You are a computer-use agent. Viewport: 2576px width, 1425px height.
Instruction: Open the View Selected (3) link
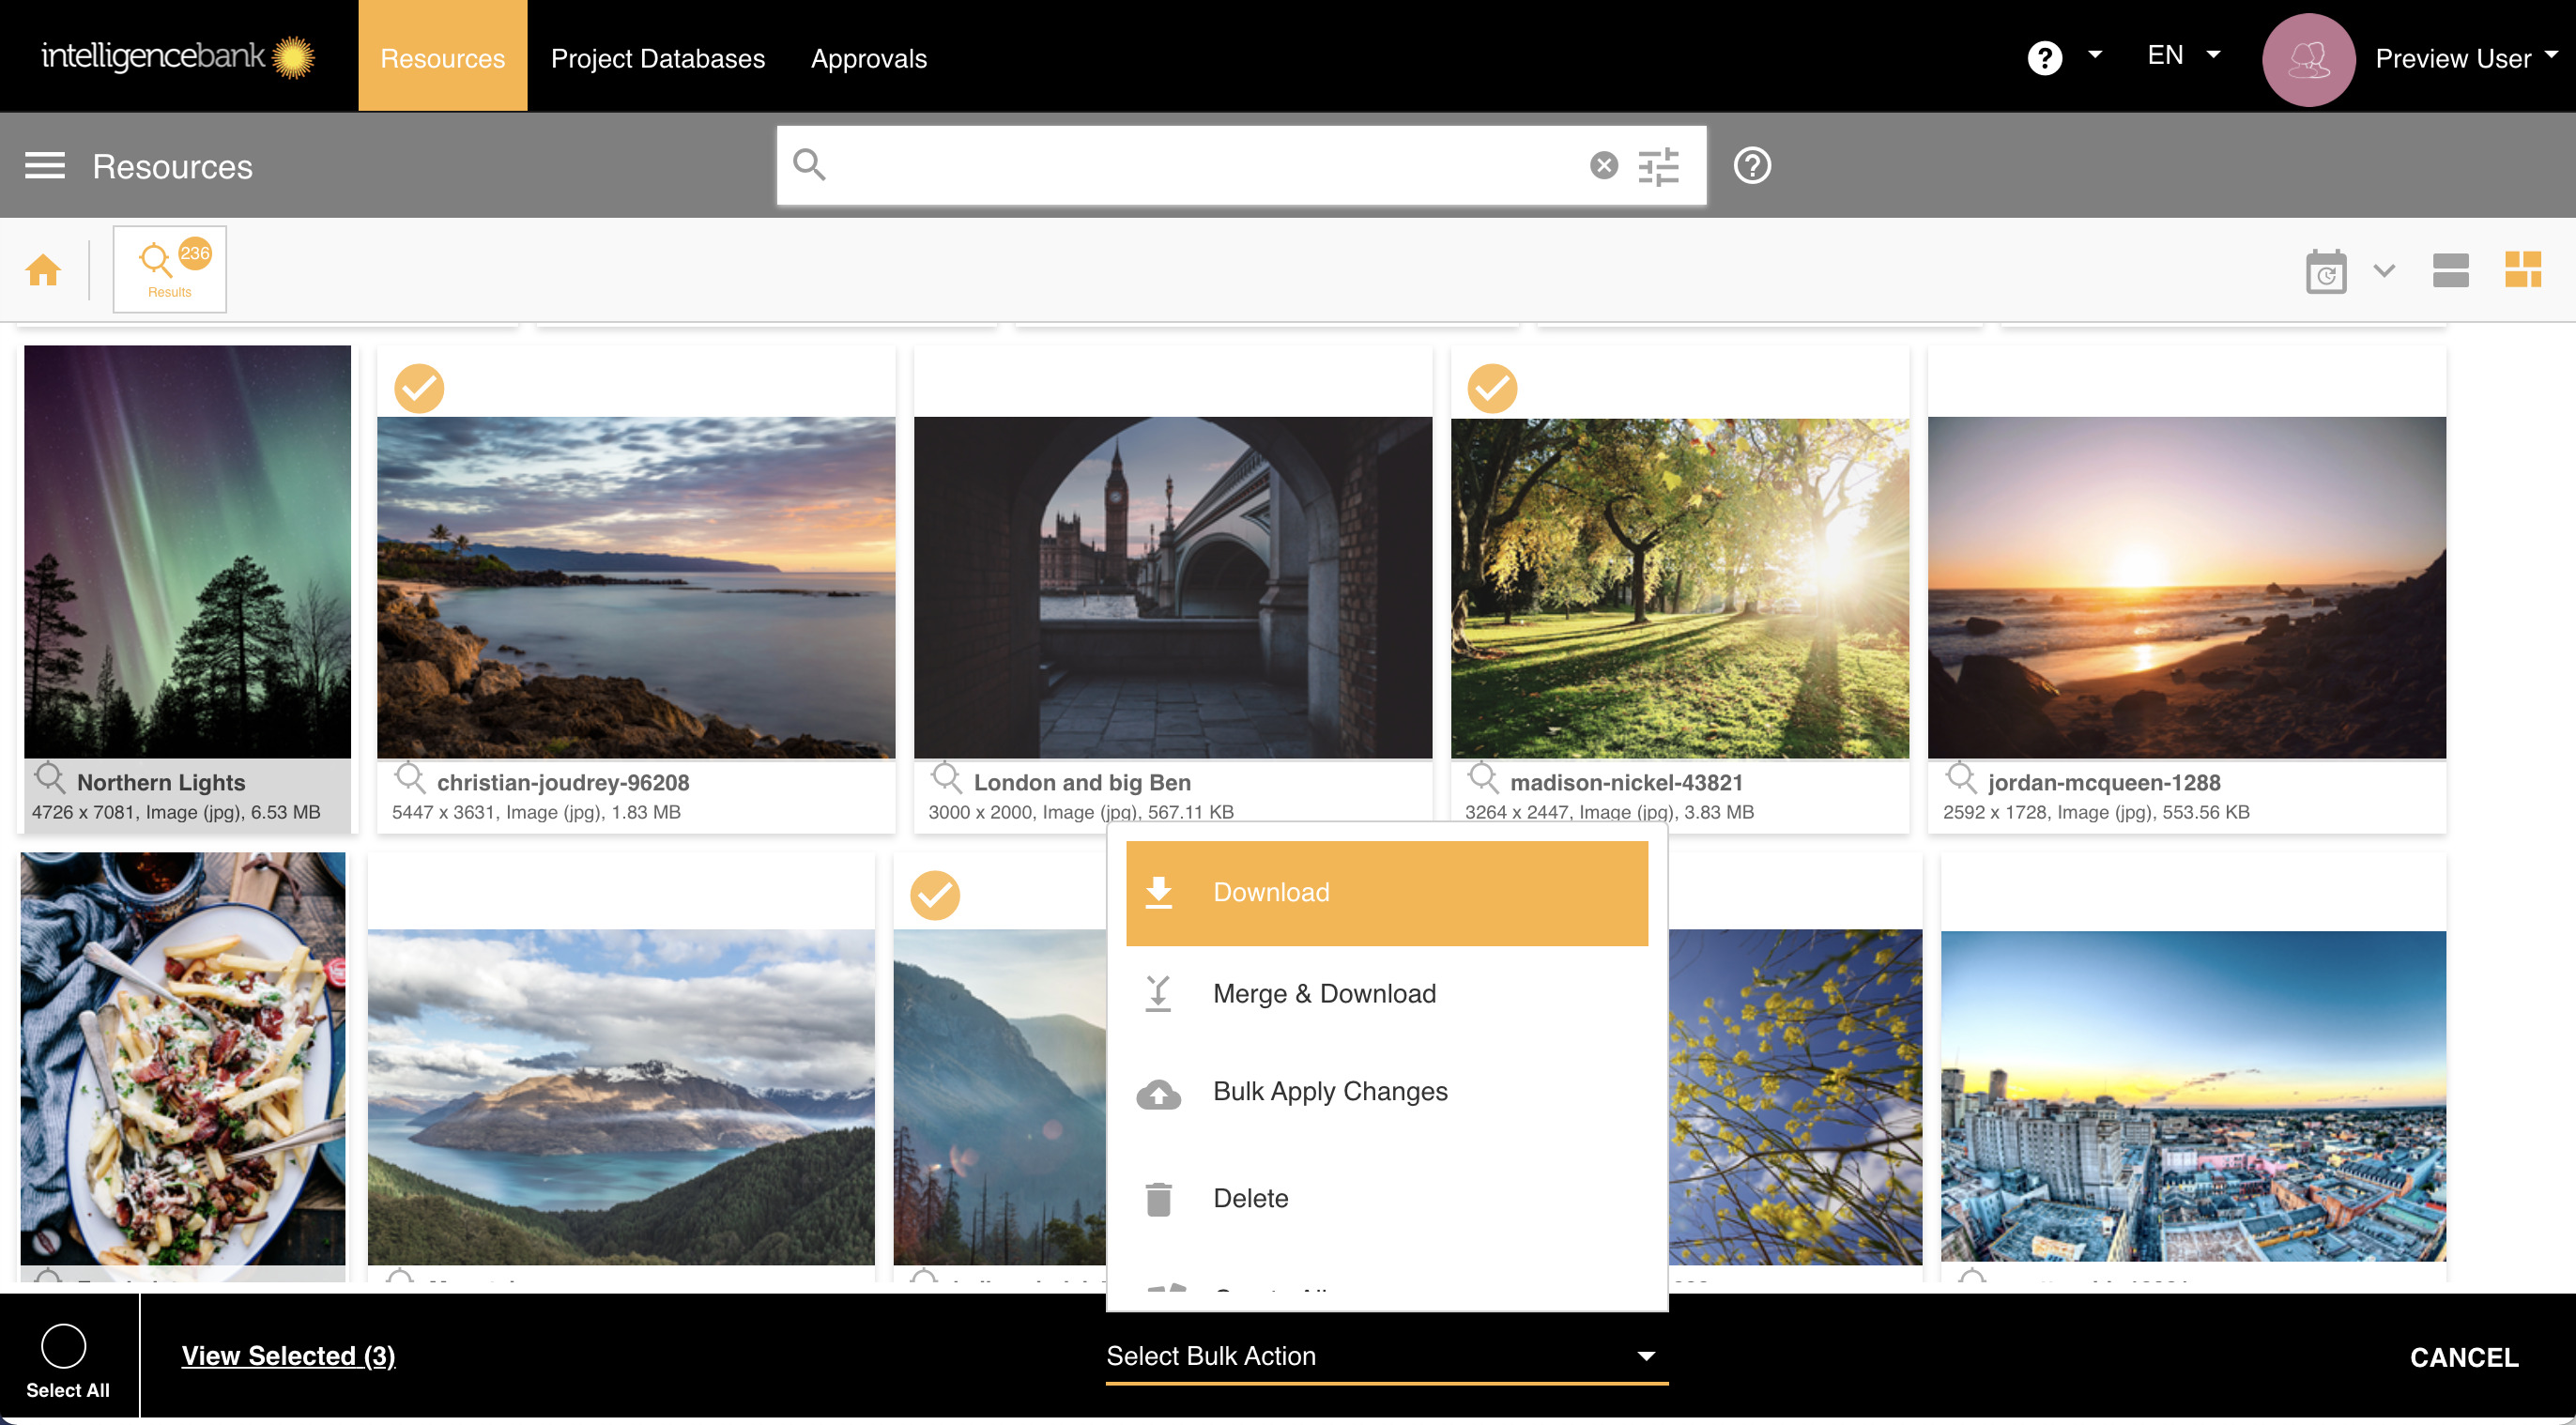point(288,1357)
